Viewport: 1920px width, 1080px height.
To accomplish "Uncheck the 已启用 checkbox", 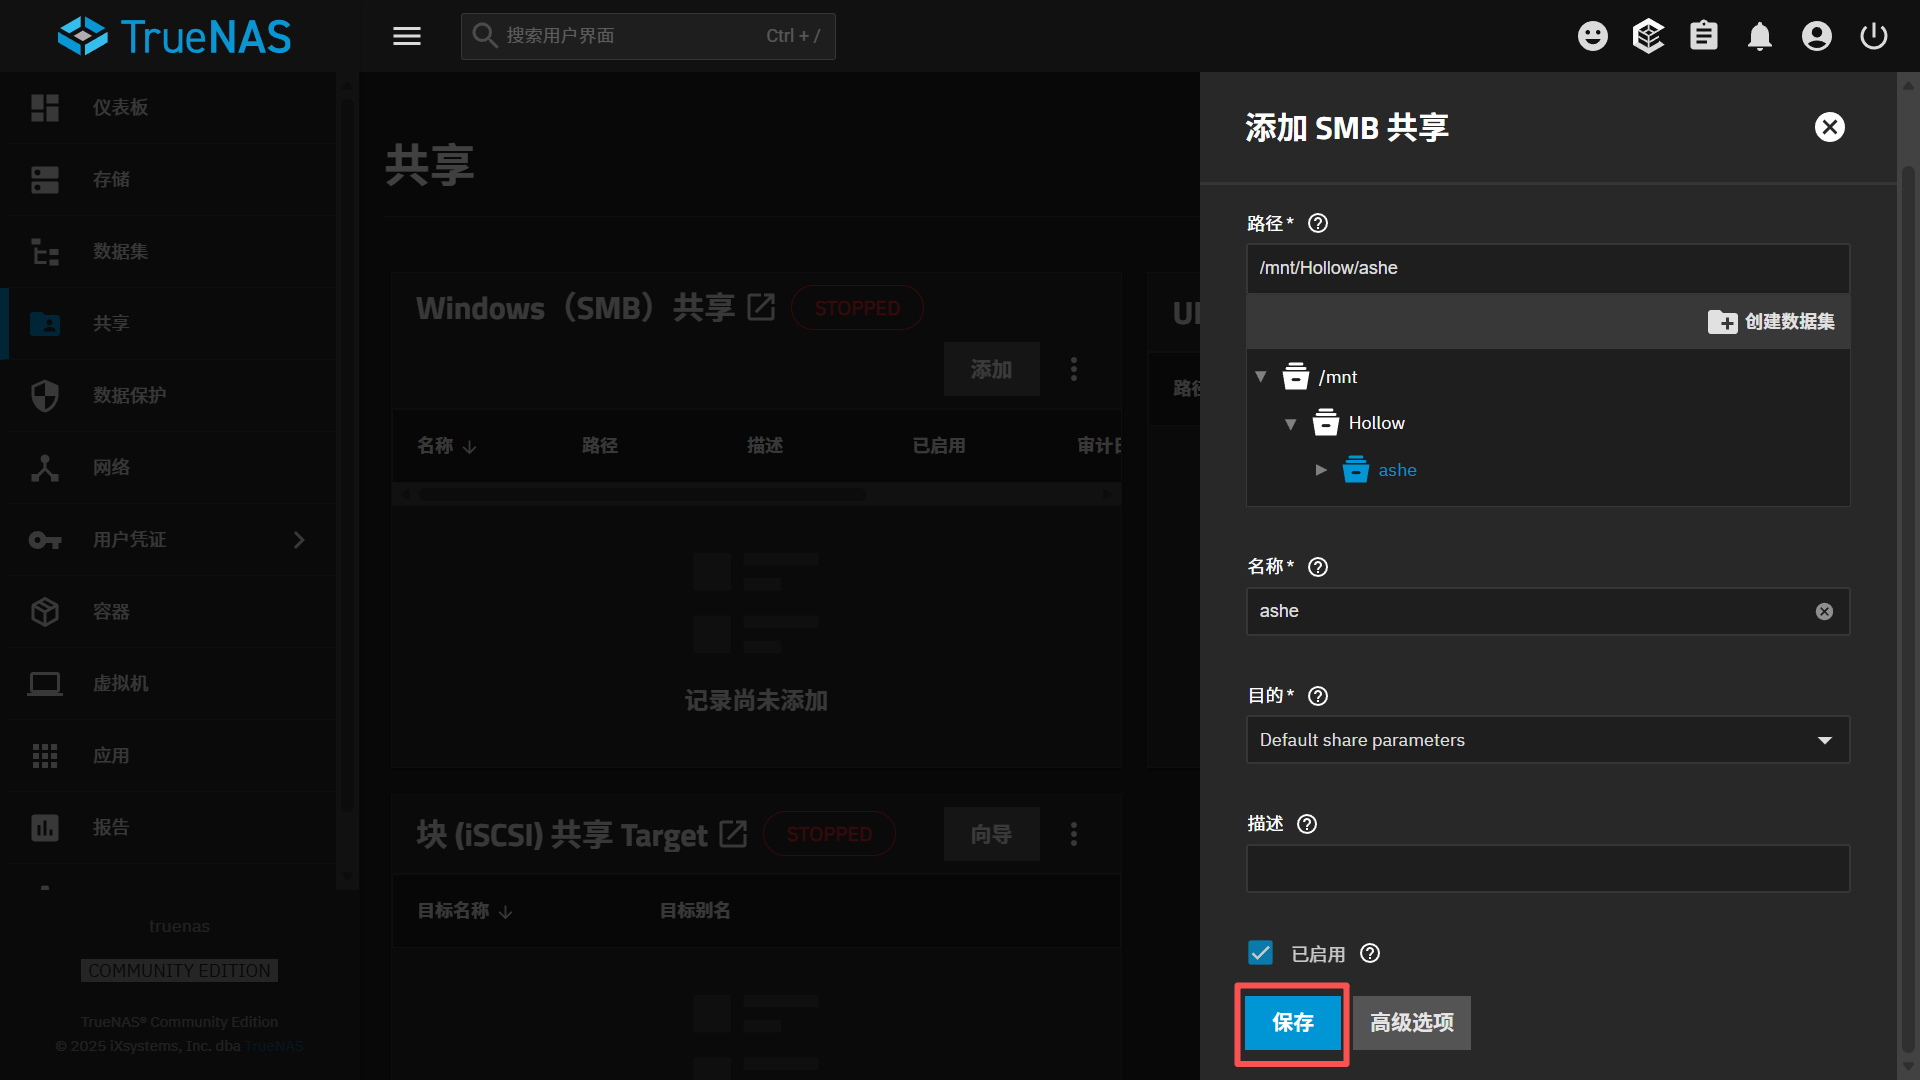I will pos(1260,953).
